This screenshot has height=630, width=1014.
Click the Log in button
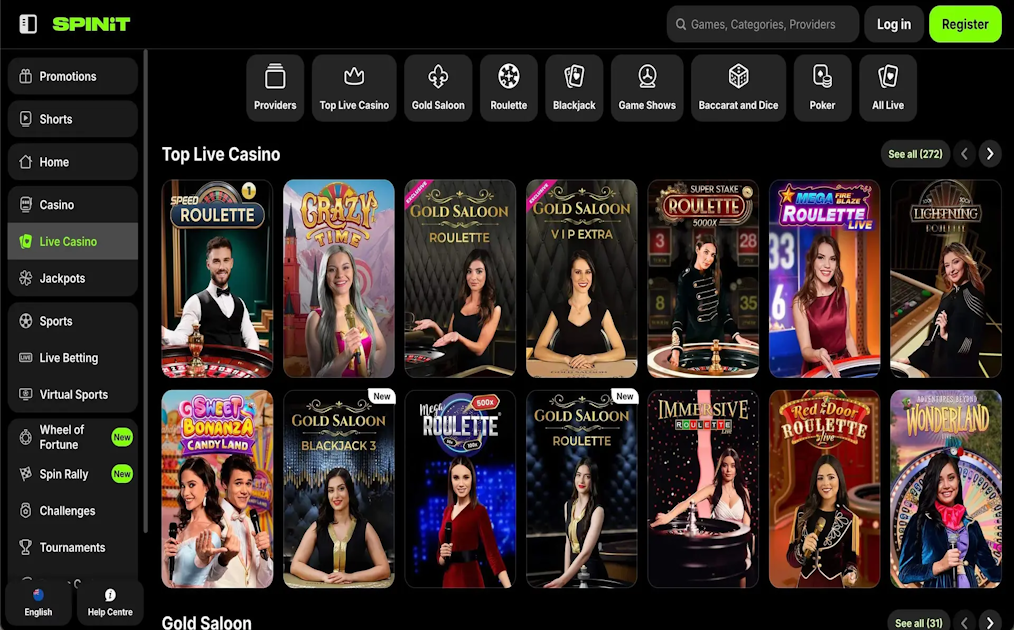(x=894, y=25)
